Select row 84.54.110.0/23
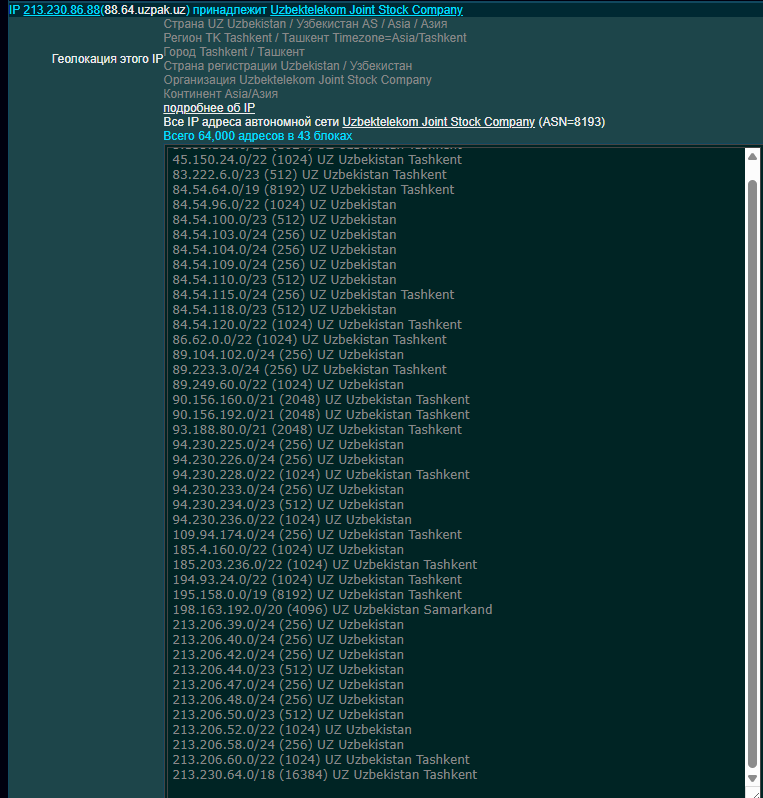 tap(284, 279)
